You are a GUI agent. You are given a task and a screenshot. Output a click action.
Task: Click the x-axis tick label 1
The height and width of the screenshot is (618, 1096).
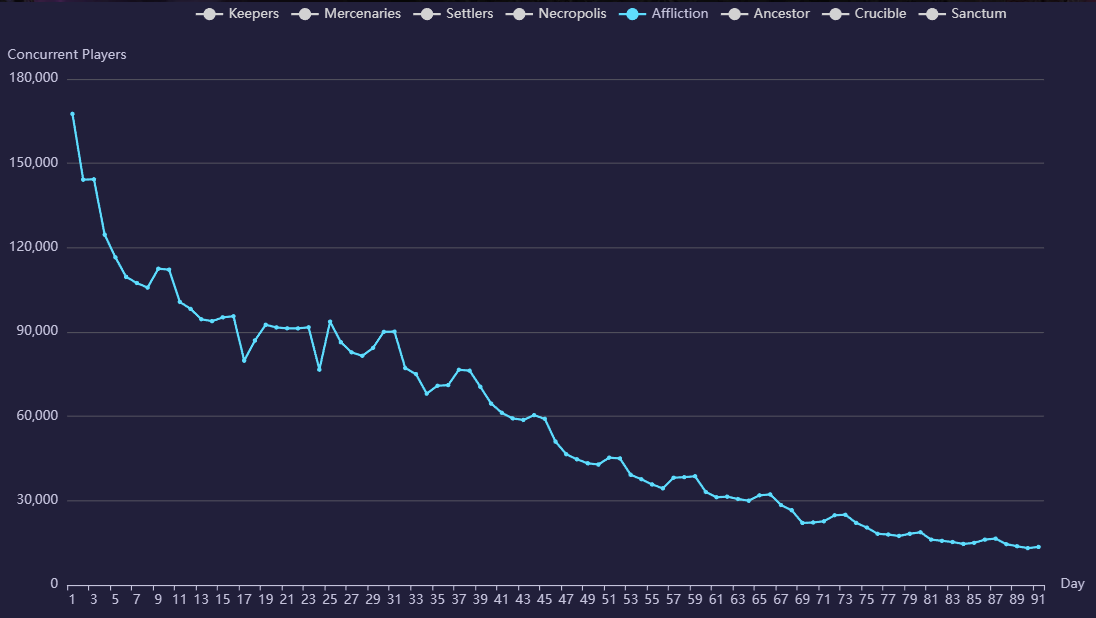pos(72,599)
